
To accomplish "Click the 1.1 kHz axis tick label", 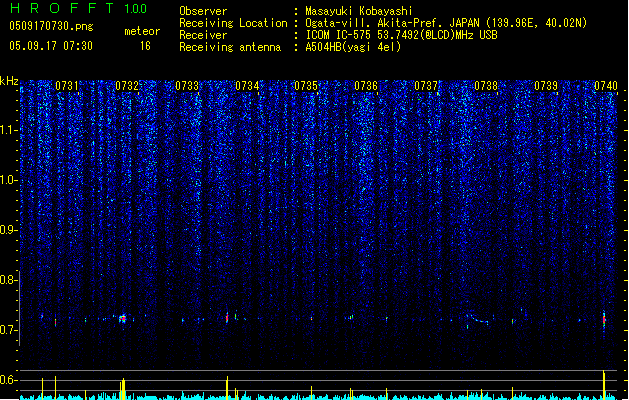I will pos(8,130).
